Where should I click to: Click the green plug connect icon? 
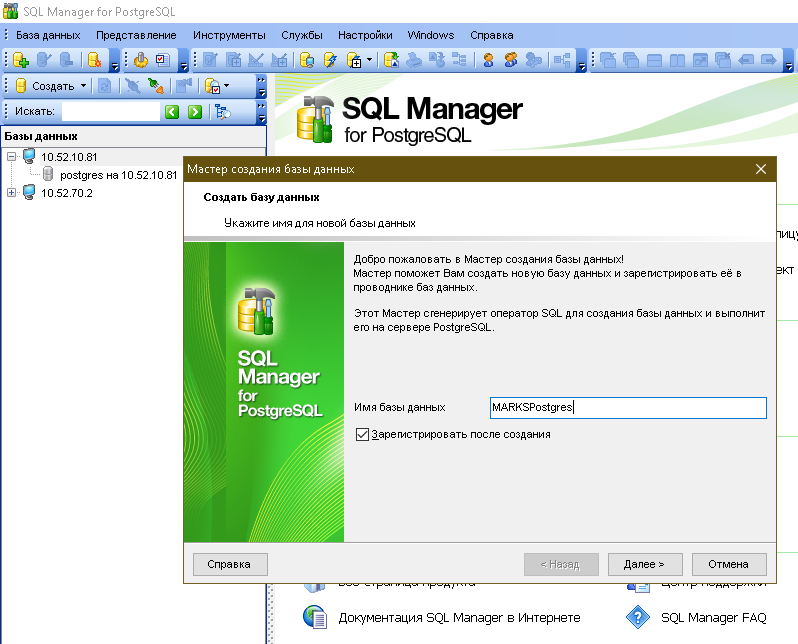[x=156, y=86]
